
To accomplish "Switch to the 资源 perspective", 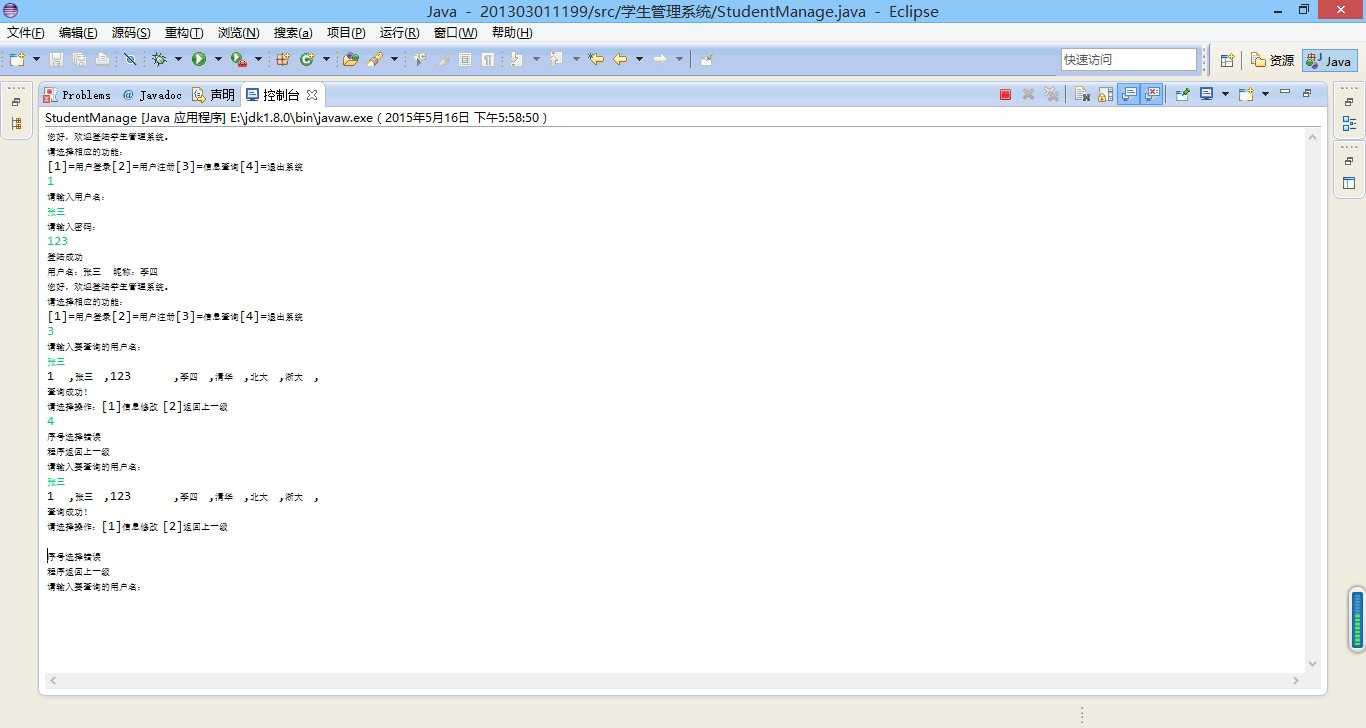I will [1273, 60].
